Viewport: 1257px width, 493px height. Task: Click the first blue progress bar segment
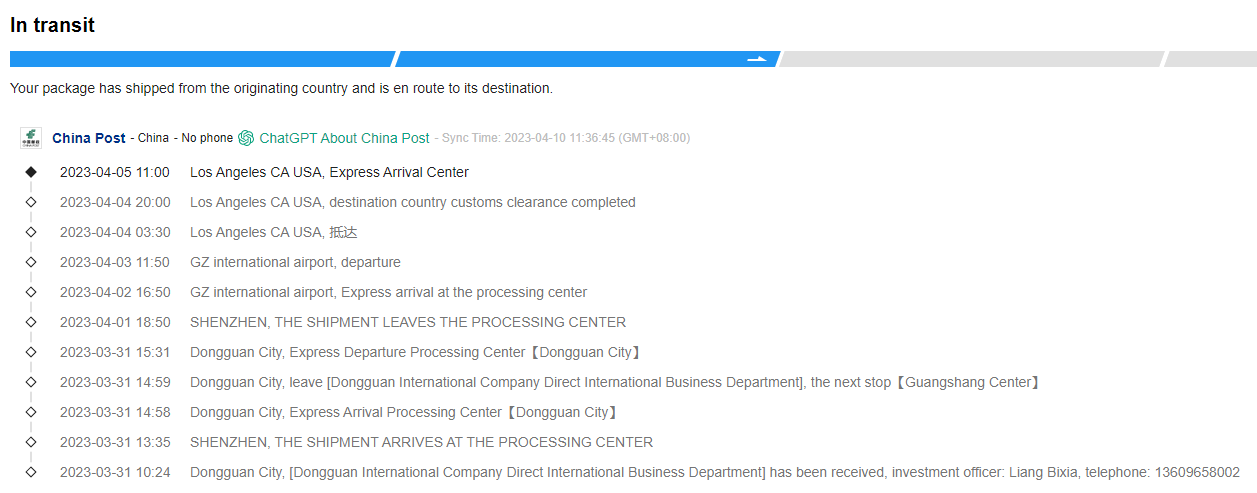point(201,59)
